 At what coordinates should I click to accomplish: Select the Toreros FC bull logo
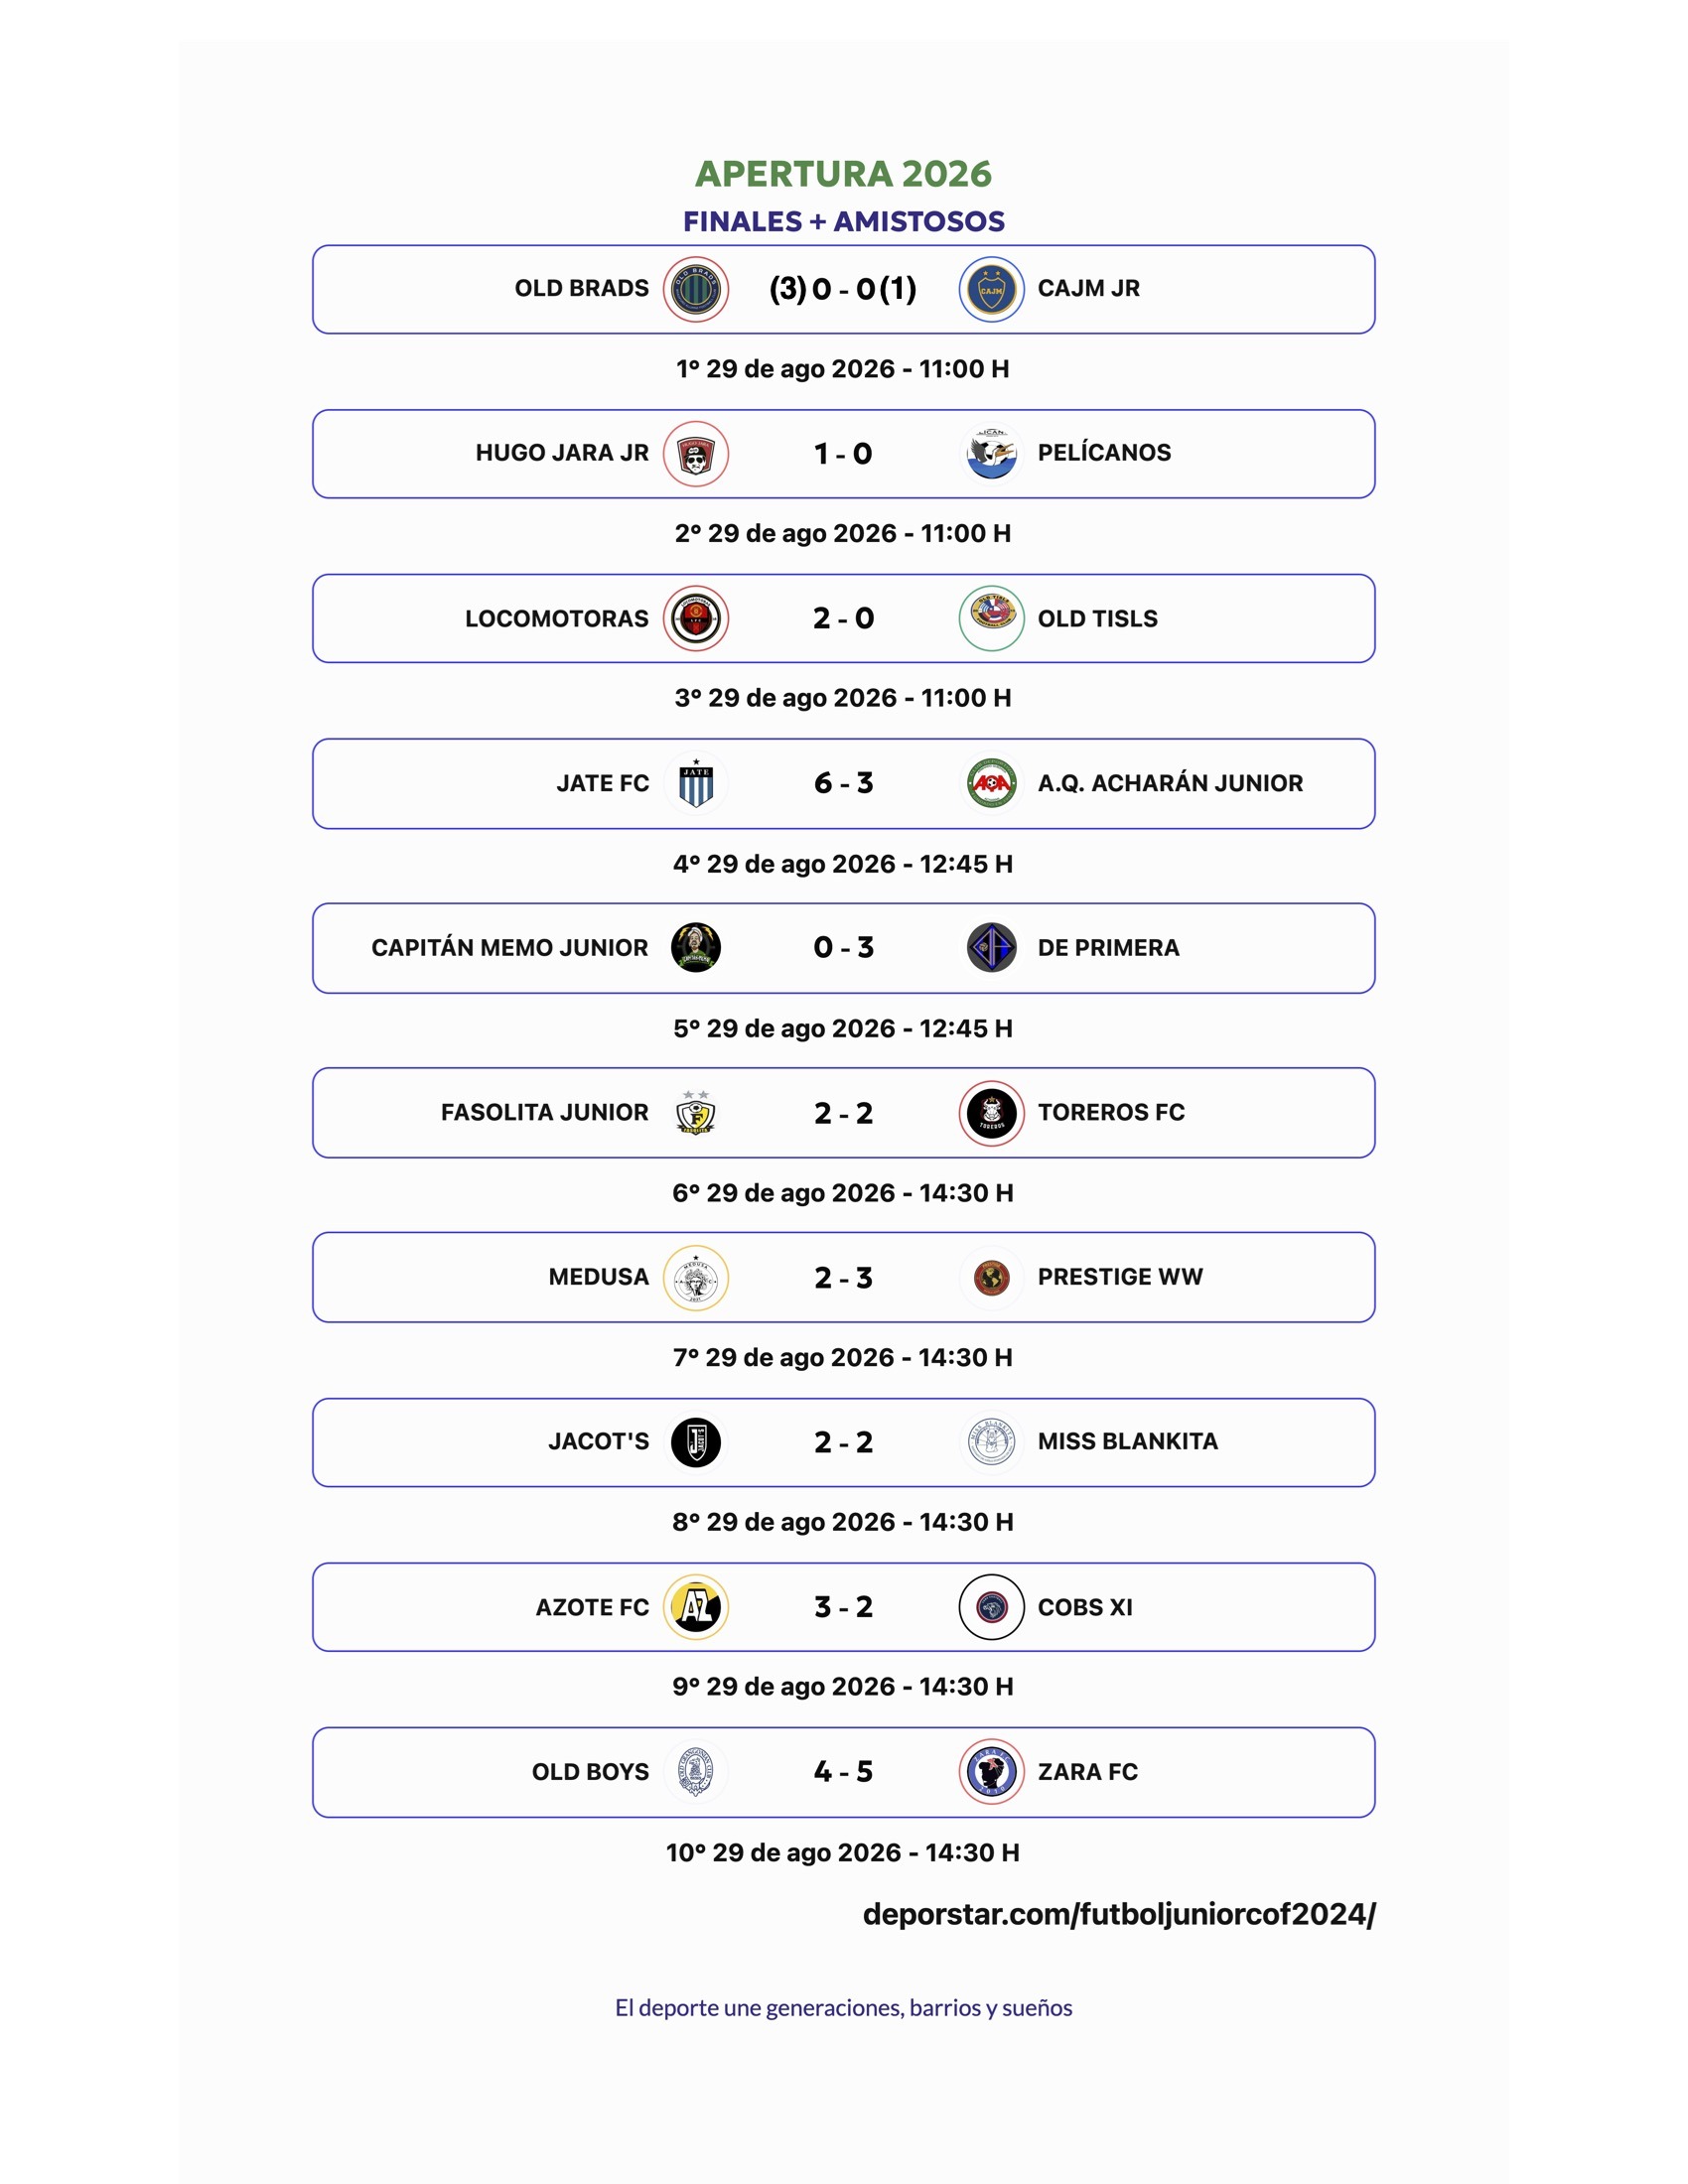(x=991, y=1113)
